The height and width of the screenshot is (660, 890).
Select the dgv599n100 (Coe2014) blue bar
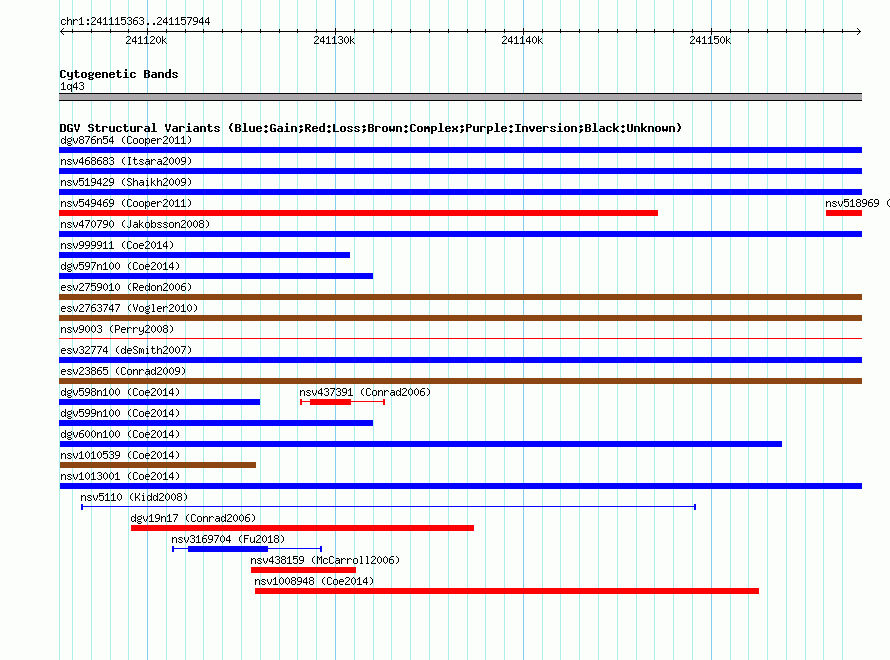tap(216, 423)
